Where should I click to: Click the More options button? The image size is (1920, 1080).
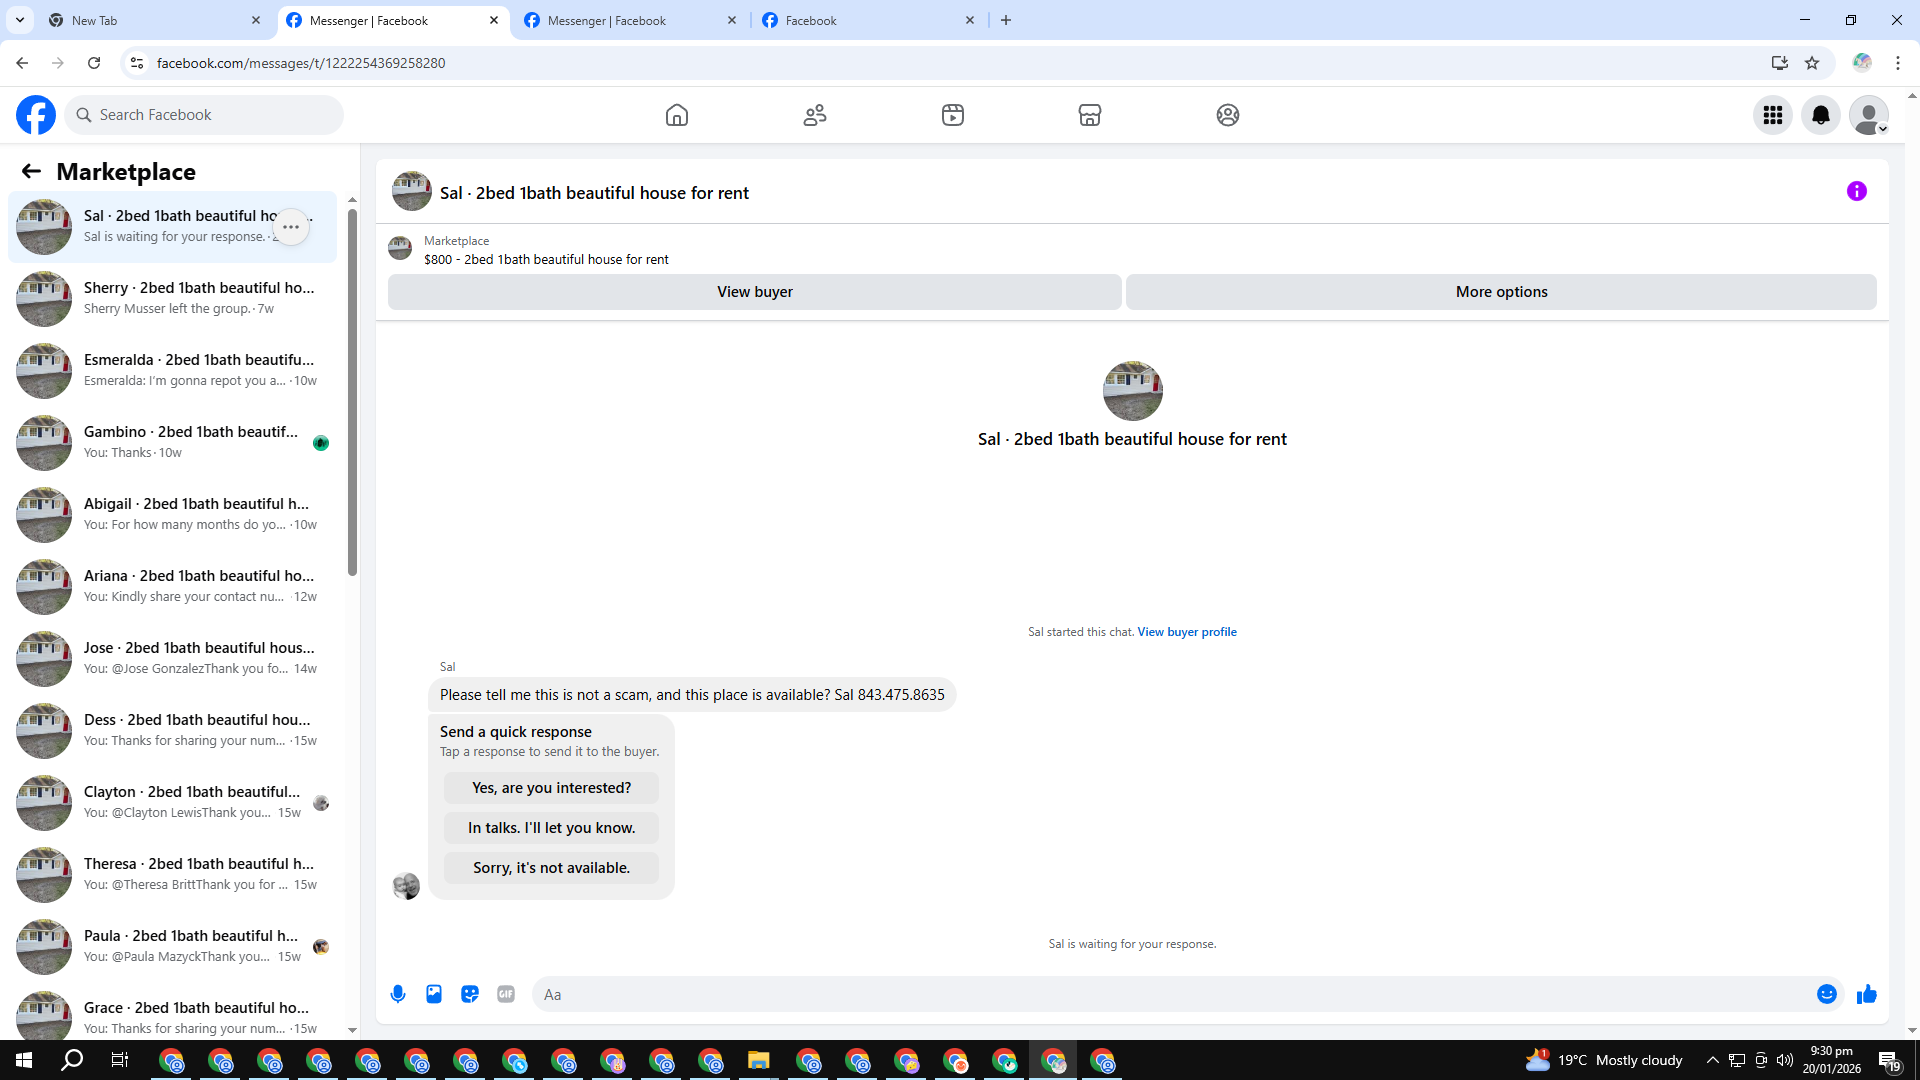[x=1501, y=292]
